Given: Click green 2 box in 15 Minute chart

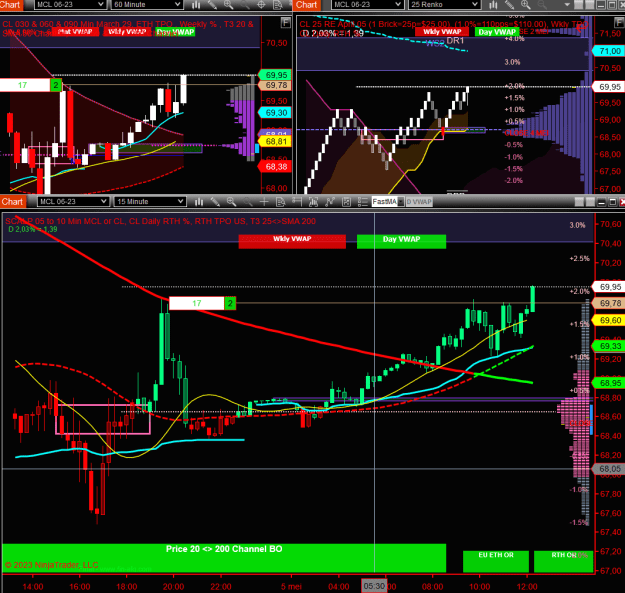Looking at the screenshot, I should [230, 303].
